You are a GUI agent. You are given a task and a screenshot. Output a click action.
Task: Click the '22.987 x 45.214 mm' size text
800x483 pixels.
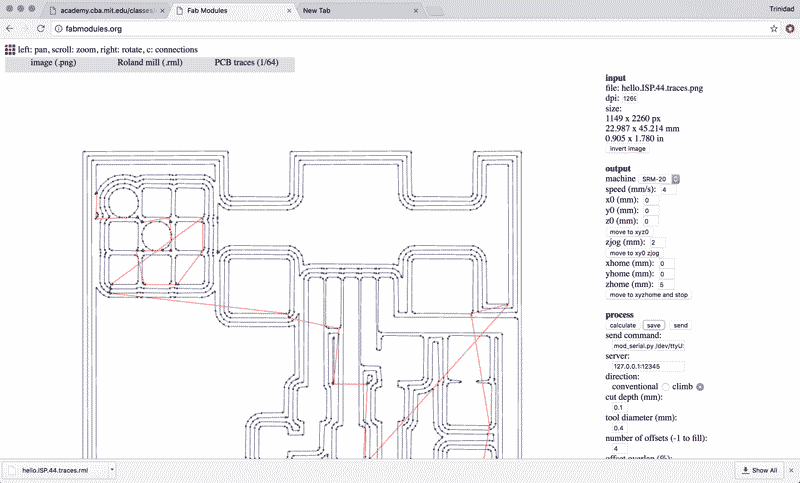[642, 129]
